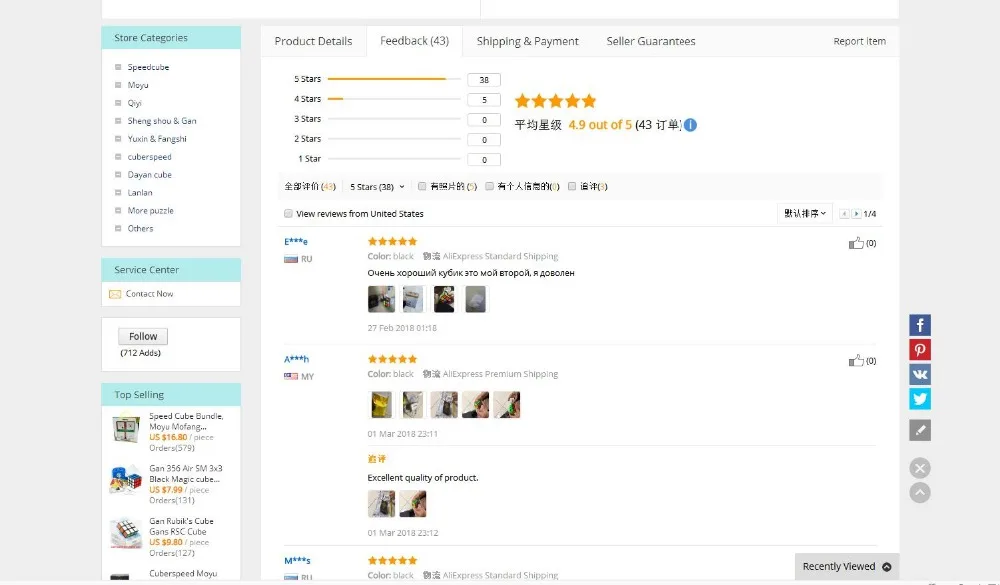The width and height of the screenshot is (1000, 585).
Task: Share on Twitter icon
Action: click(x=920, y=399)
